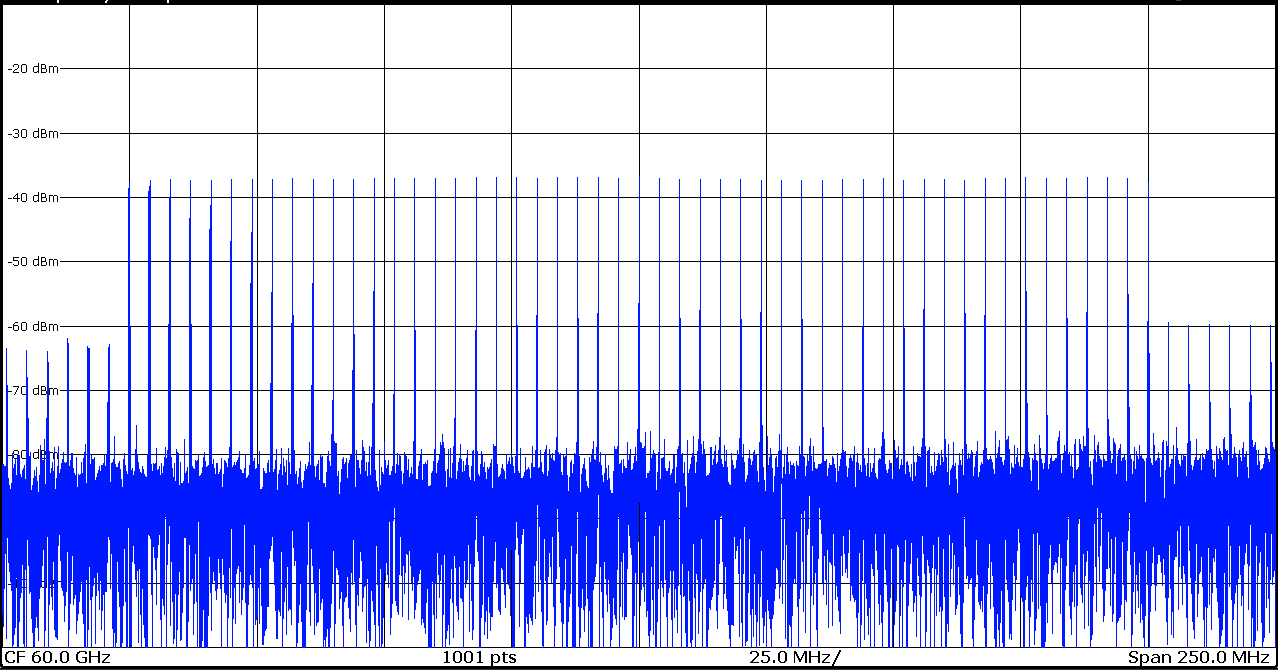The height and width of the screenshot is (670, 1278).
Task: Click the leftmost low spur near -63 dBm
Action: point(7,350)
